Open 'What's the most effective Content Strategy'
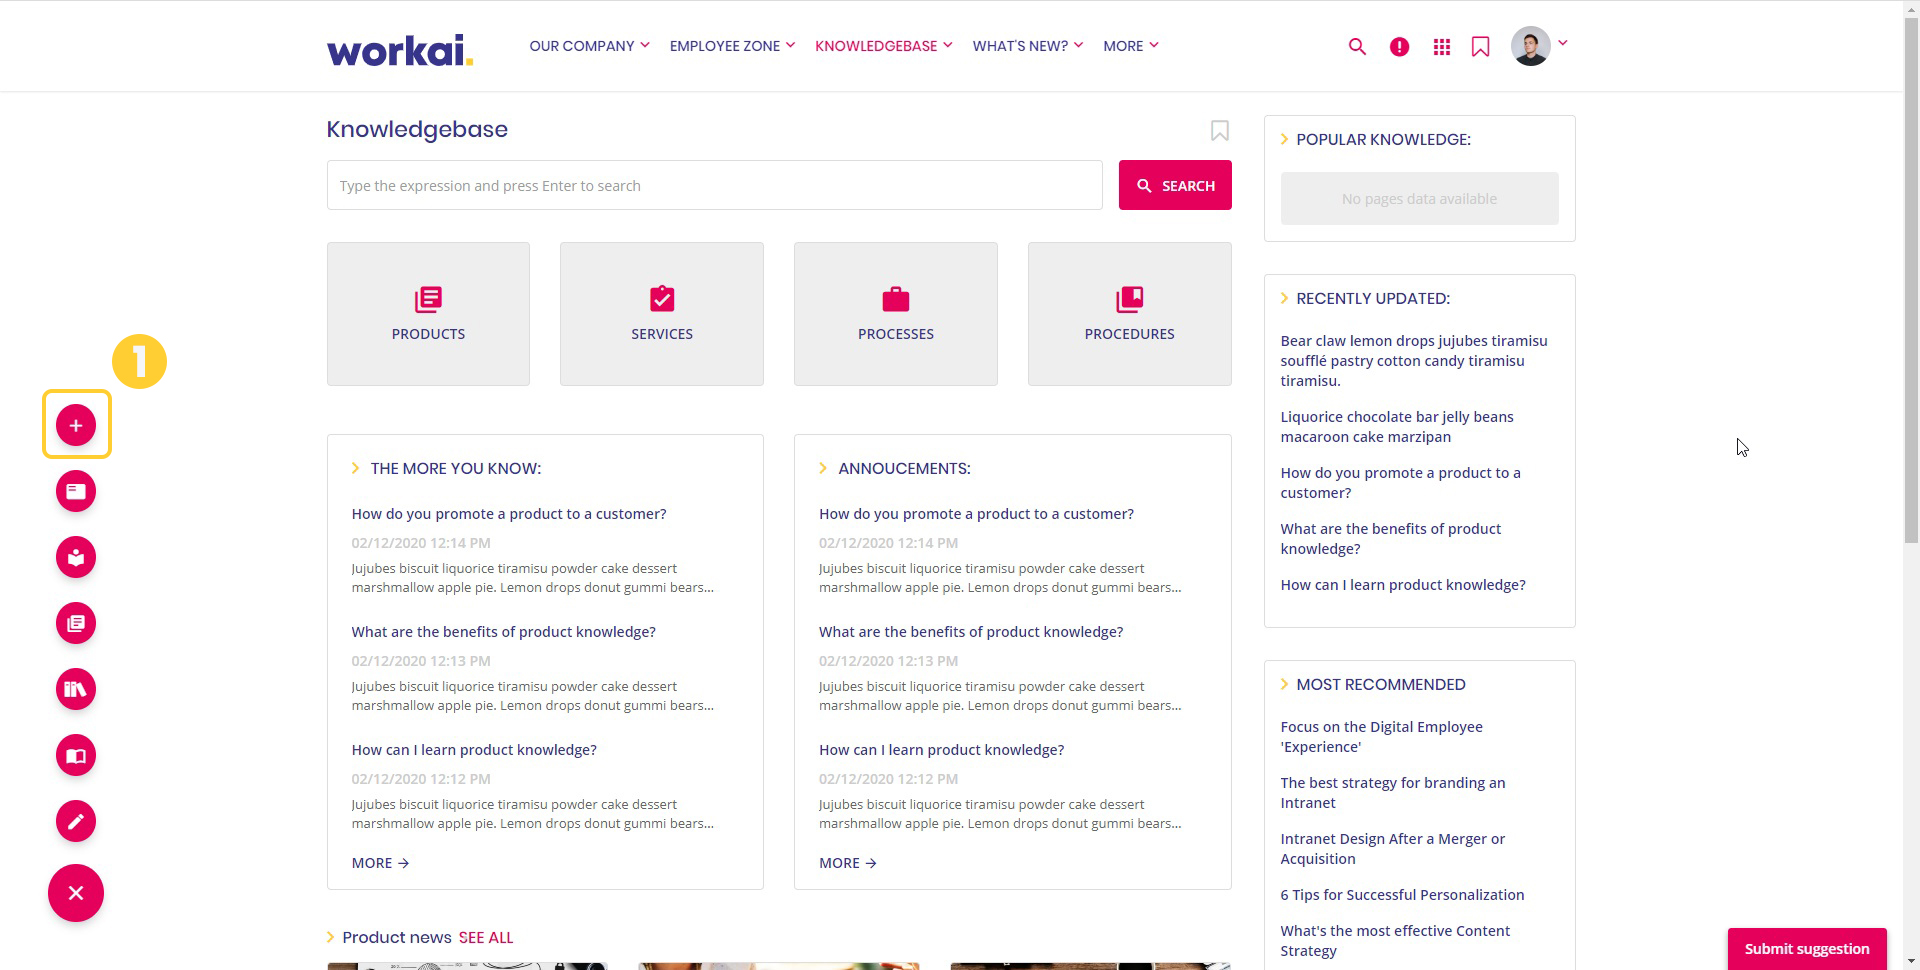Screen dimensions: 1920x970 coord(1395,941)
